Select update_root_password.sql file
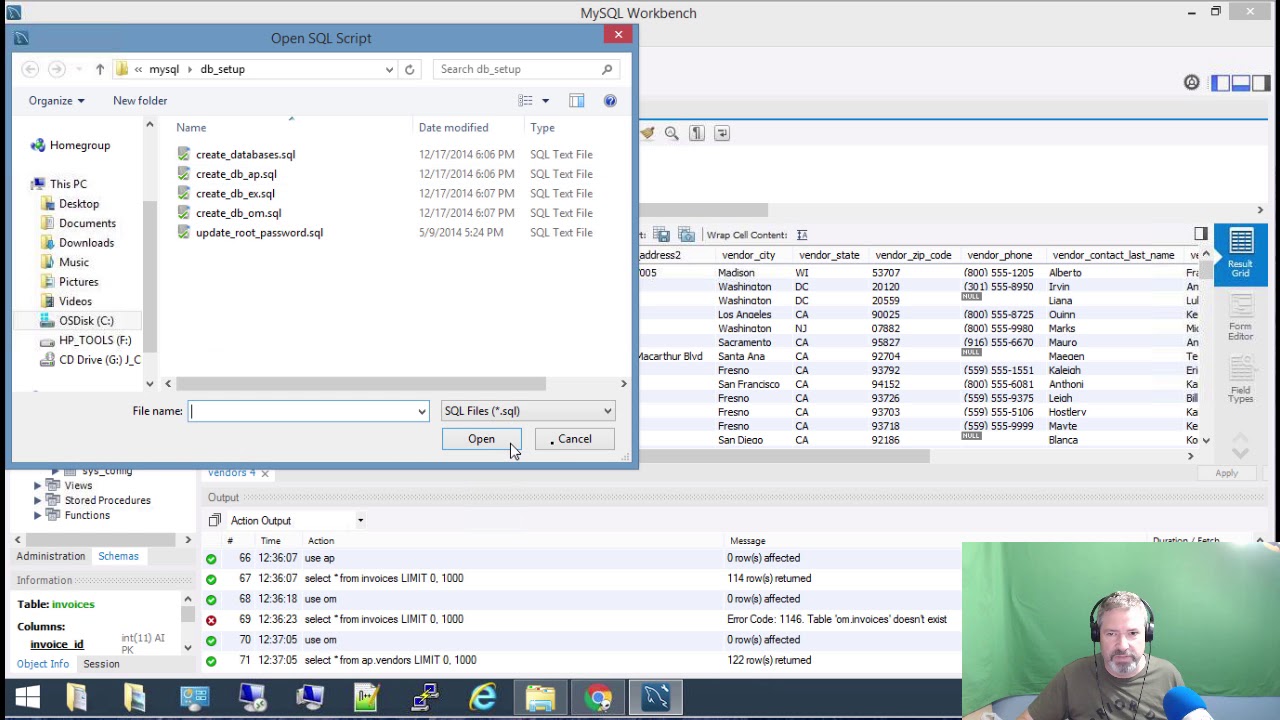 pyautogui.click(x=259, y=232)
